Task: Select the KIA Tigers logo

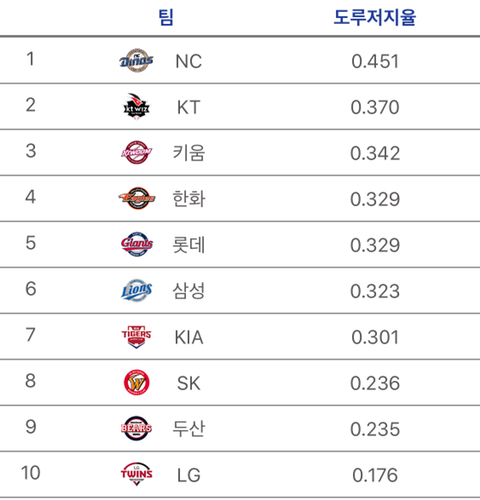Action: 136,337
